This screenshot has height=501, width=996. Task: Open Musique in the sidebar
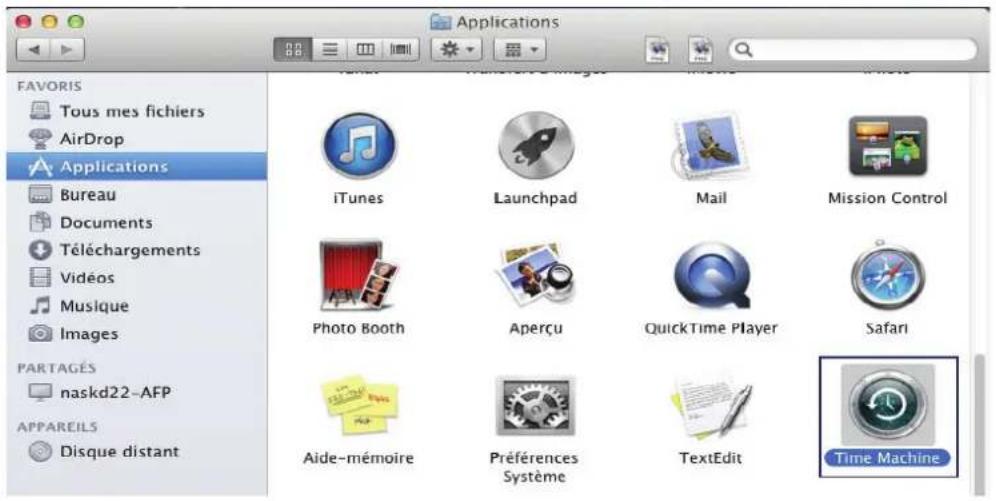tap(137, 306)
